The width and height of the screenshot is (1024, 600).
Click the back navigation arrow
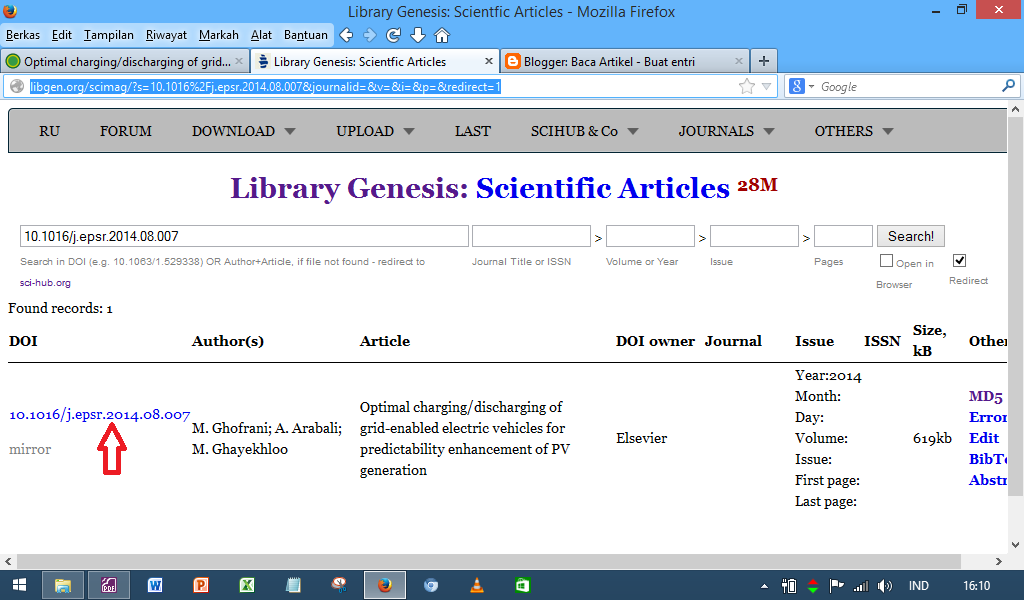346,34
